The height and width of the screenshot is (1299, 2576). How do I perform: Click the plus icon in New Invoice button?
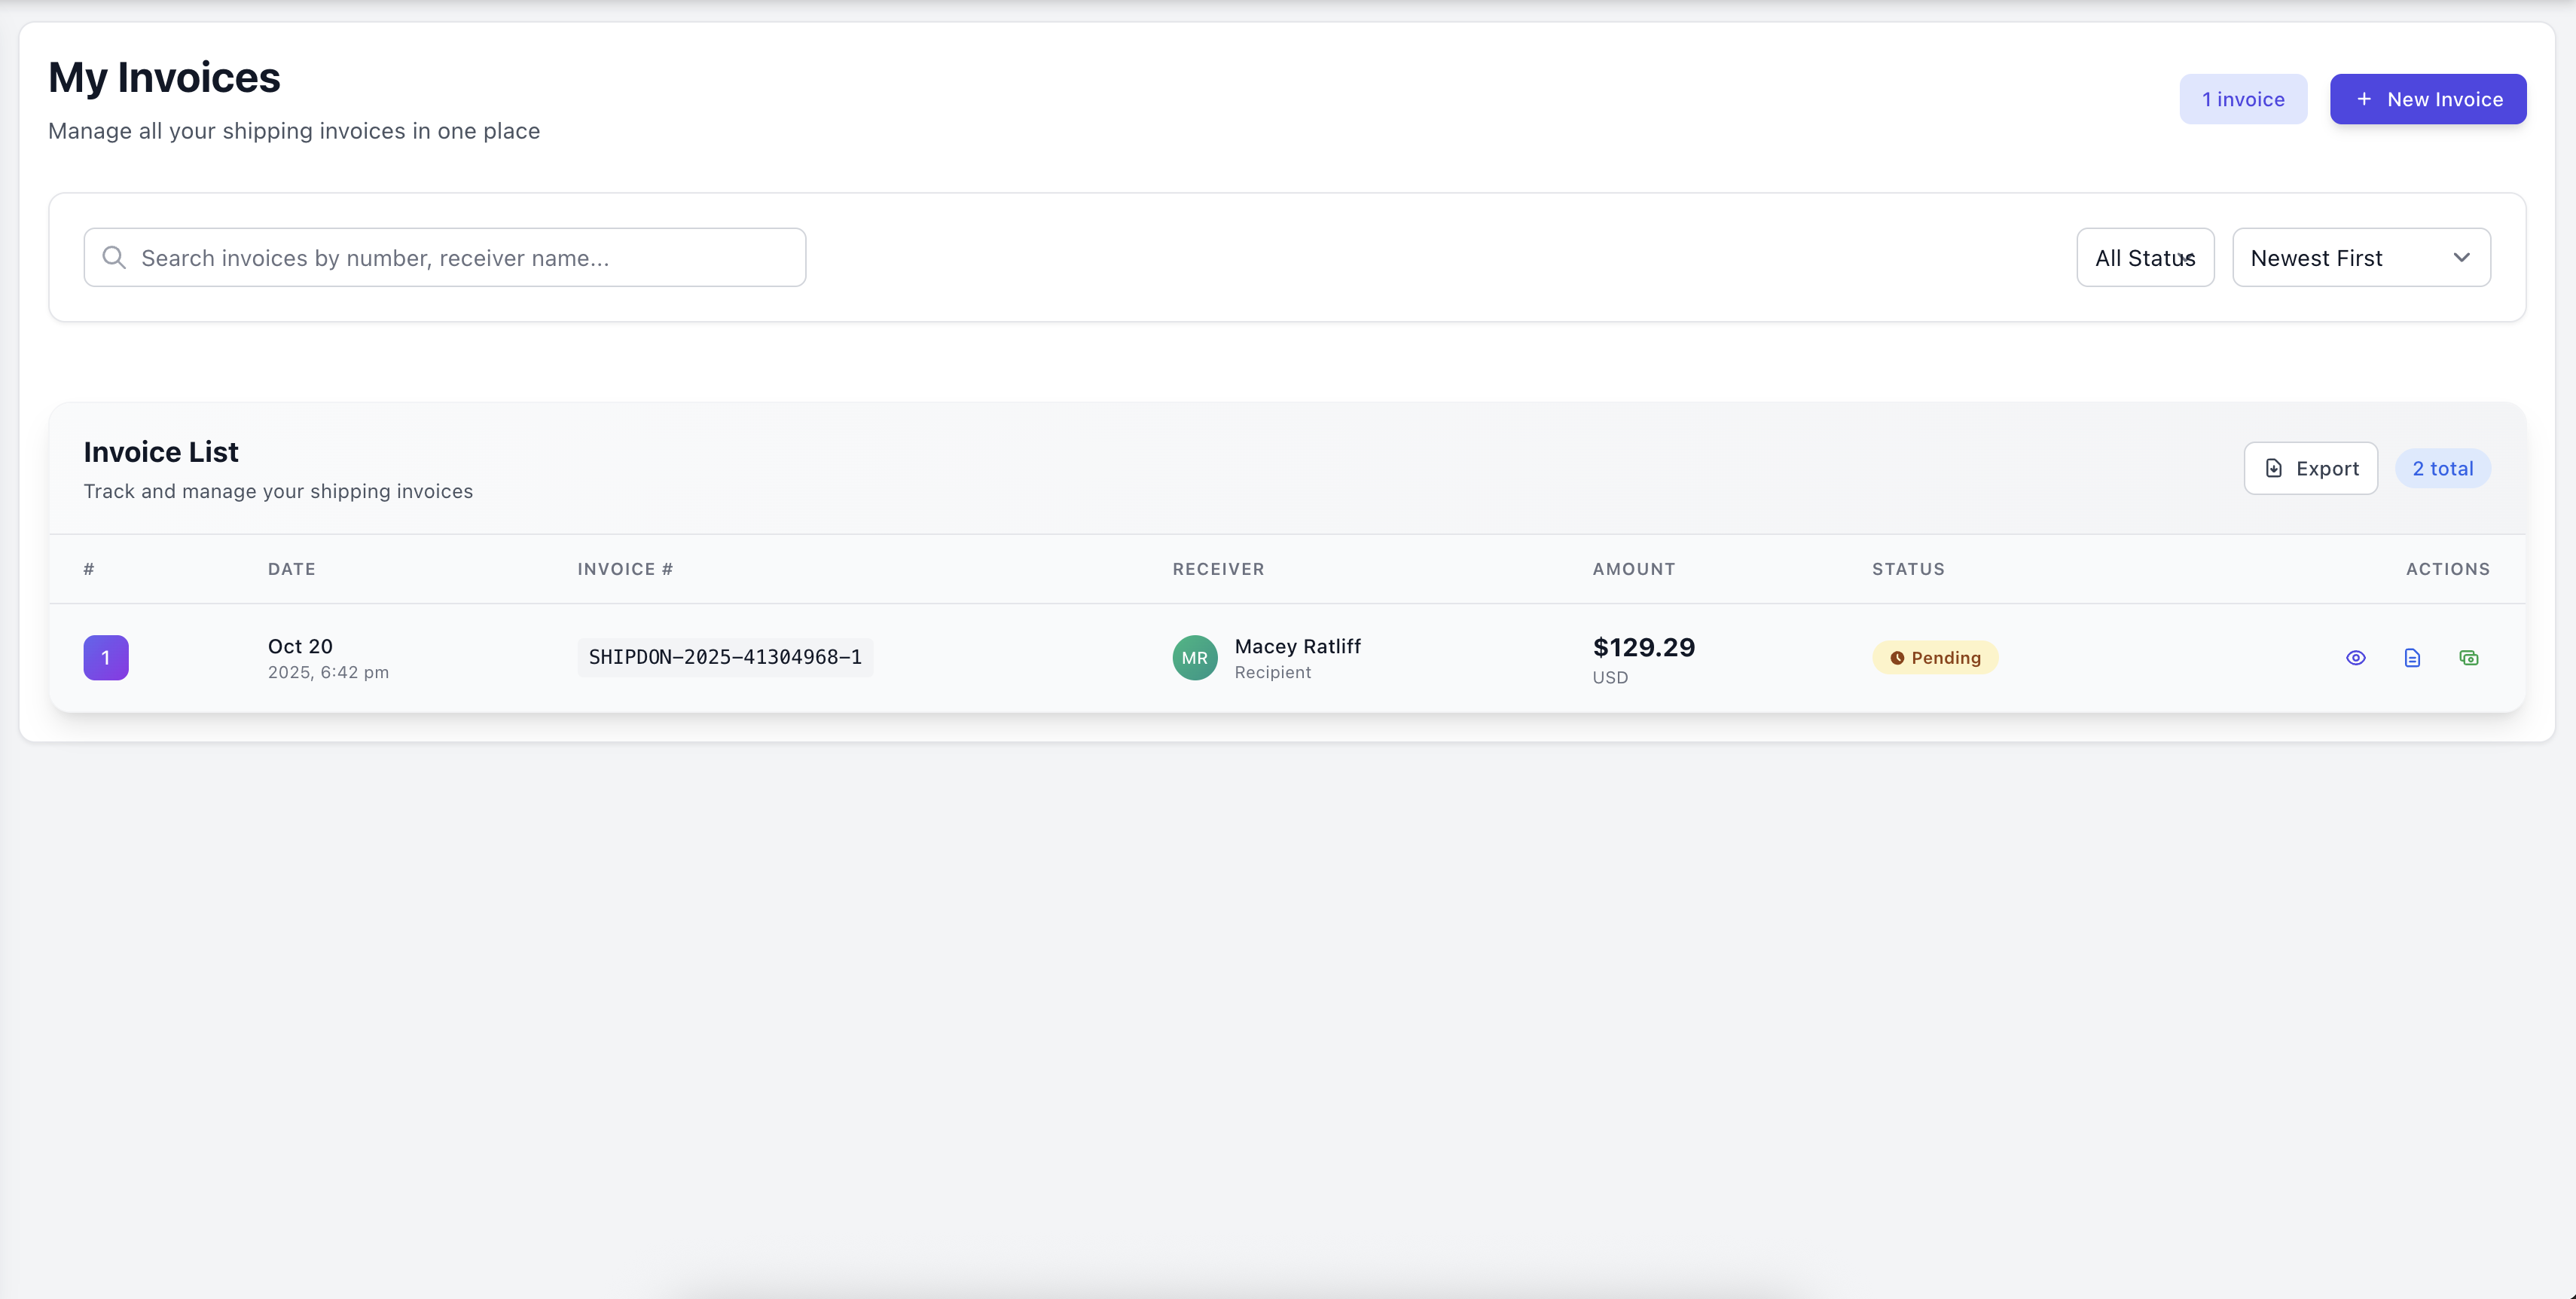point(2365,99)
